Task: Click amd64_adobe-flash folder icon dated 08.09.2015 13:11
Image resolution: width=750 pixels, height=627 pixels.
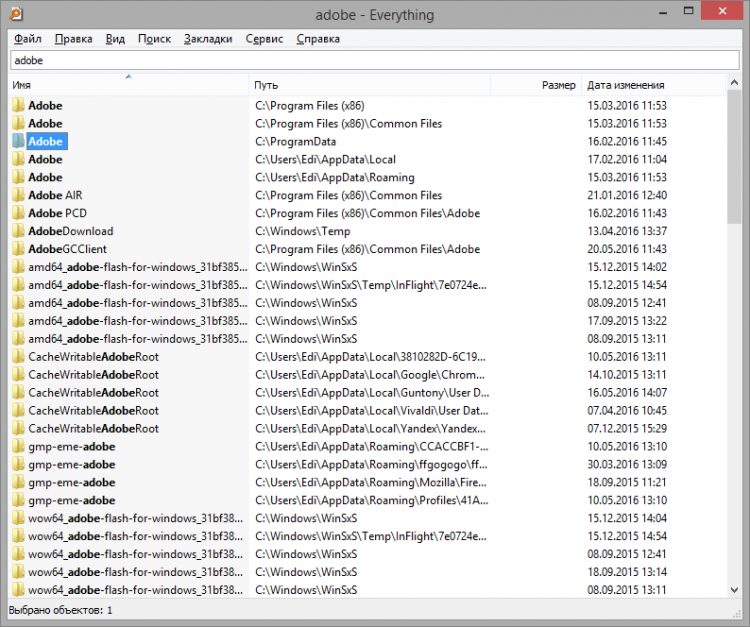Action: (18, 339)
